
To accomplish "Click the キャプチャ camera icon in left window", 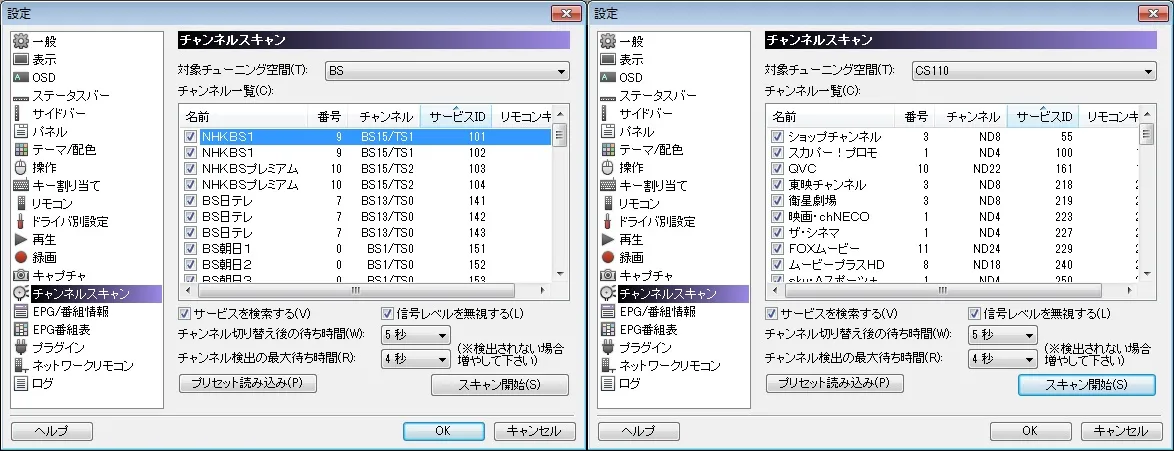I will (21, 275).
